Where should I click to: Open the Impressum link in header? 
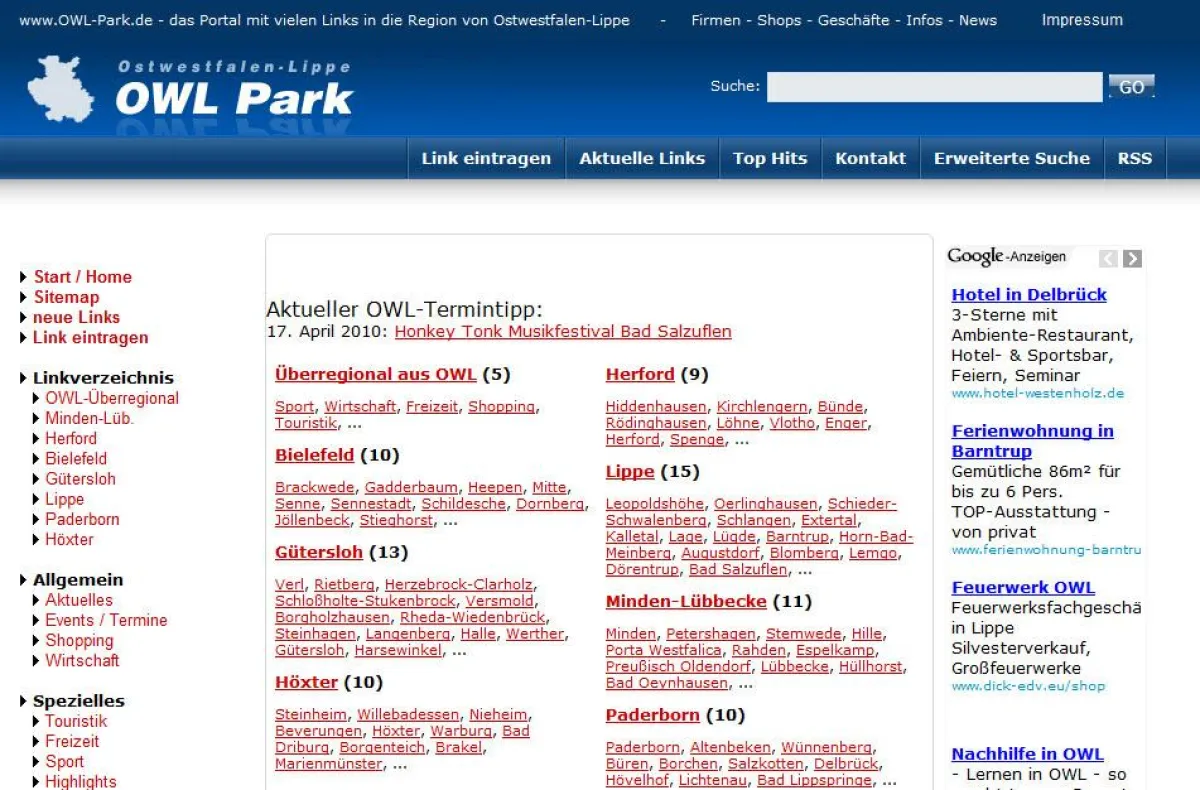click(1082, 20)
